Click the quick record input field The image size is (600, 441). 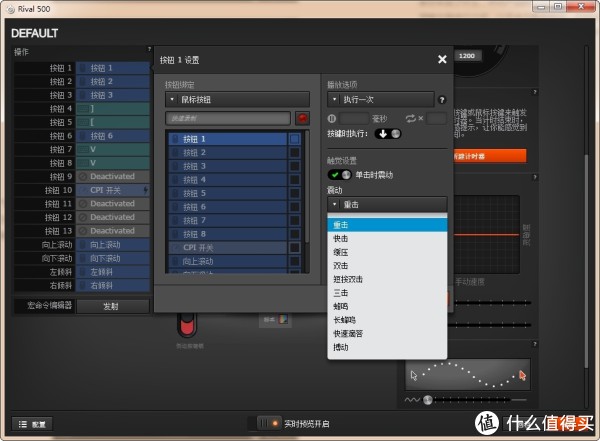[x=228, y=118]
